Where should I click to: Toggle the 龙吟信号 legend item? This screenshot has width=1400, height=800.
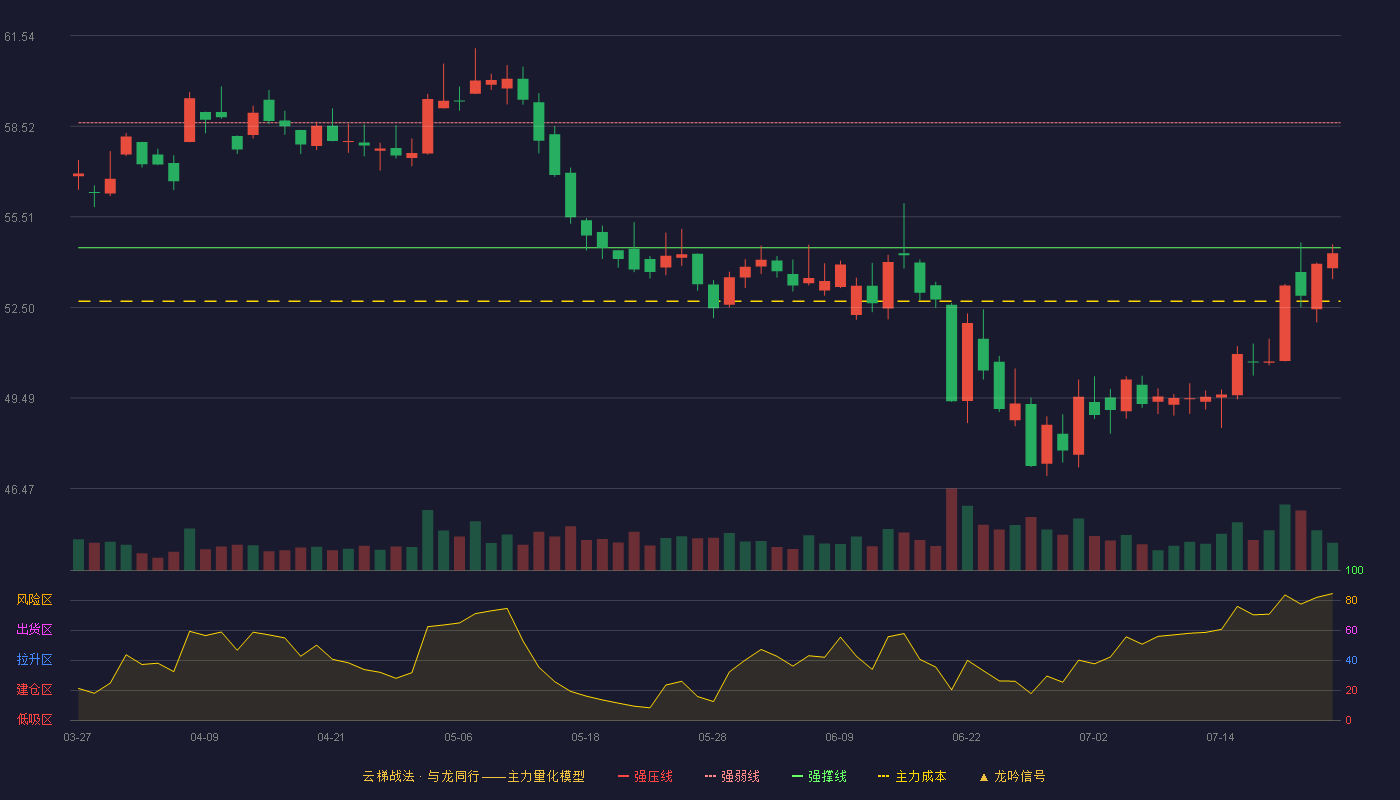coord(1012,776)
